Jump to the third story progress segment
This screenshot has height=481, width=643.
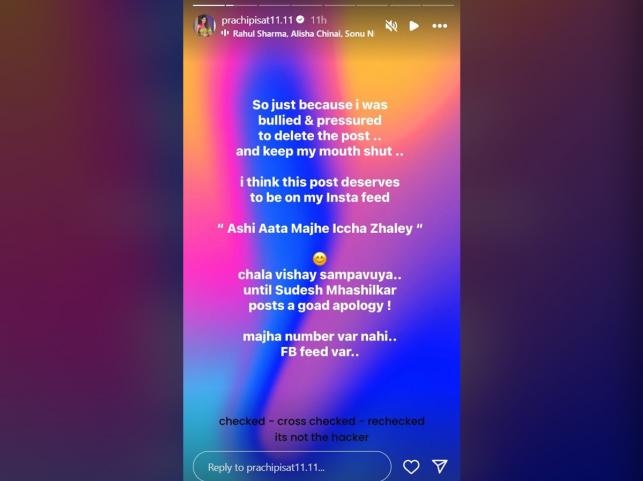pyautogui.click(x=274, y=5)
